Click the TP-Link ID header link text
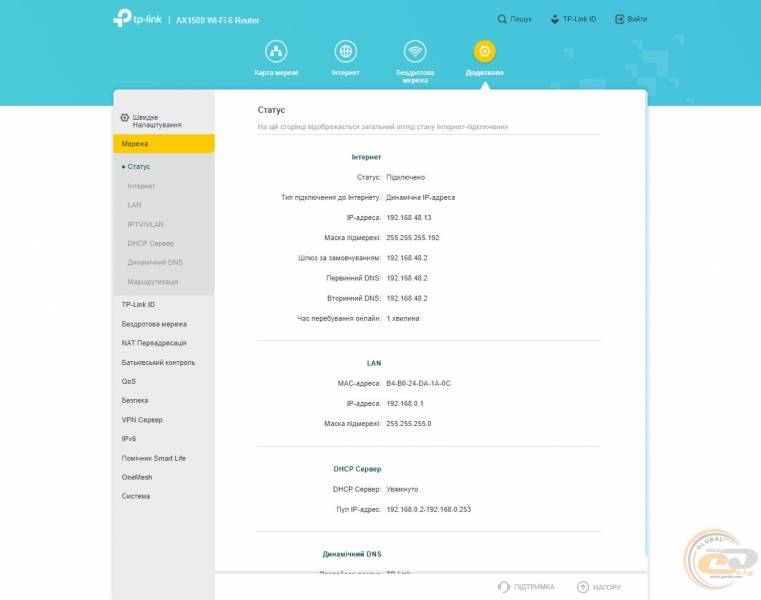 pyautogui.click(x=579, y=19)
